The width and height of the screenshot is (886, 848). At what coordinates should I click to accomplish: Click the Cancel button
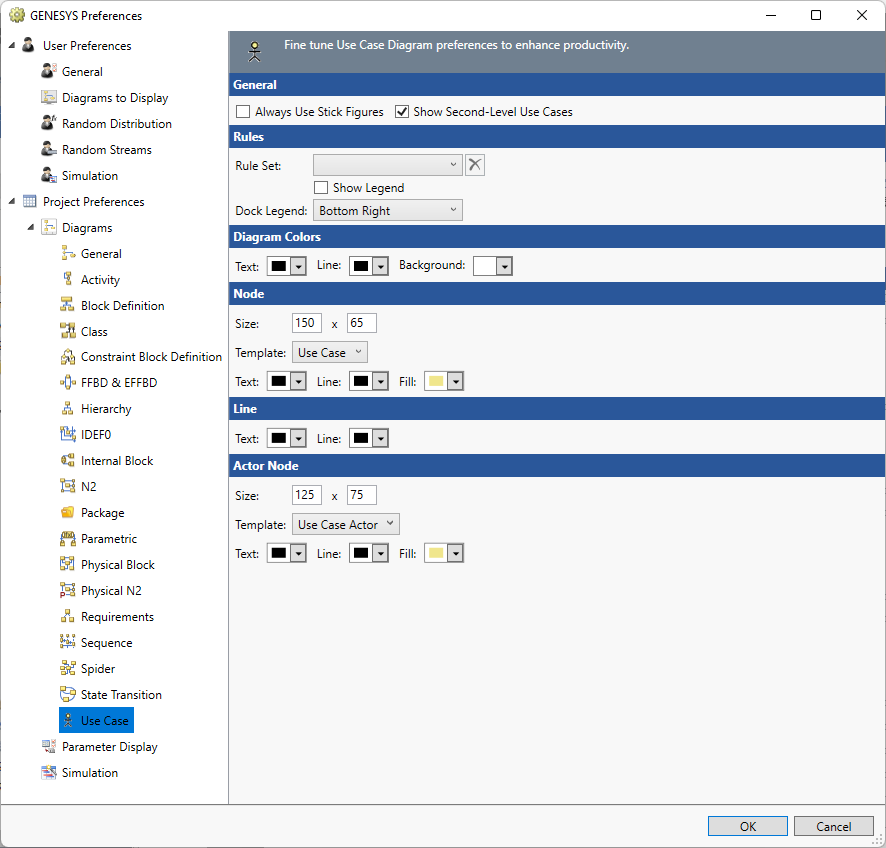click(x=834, y=826)
